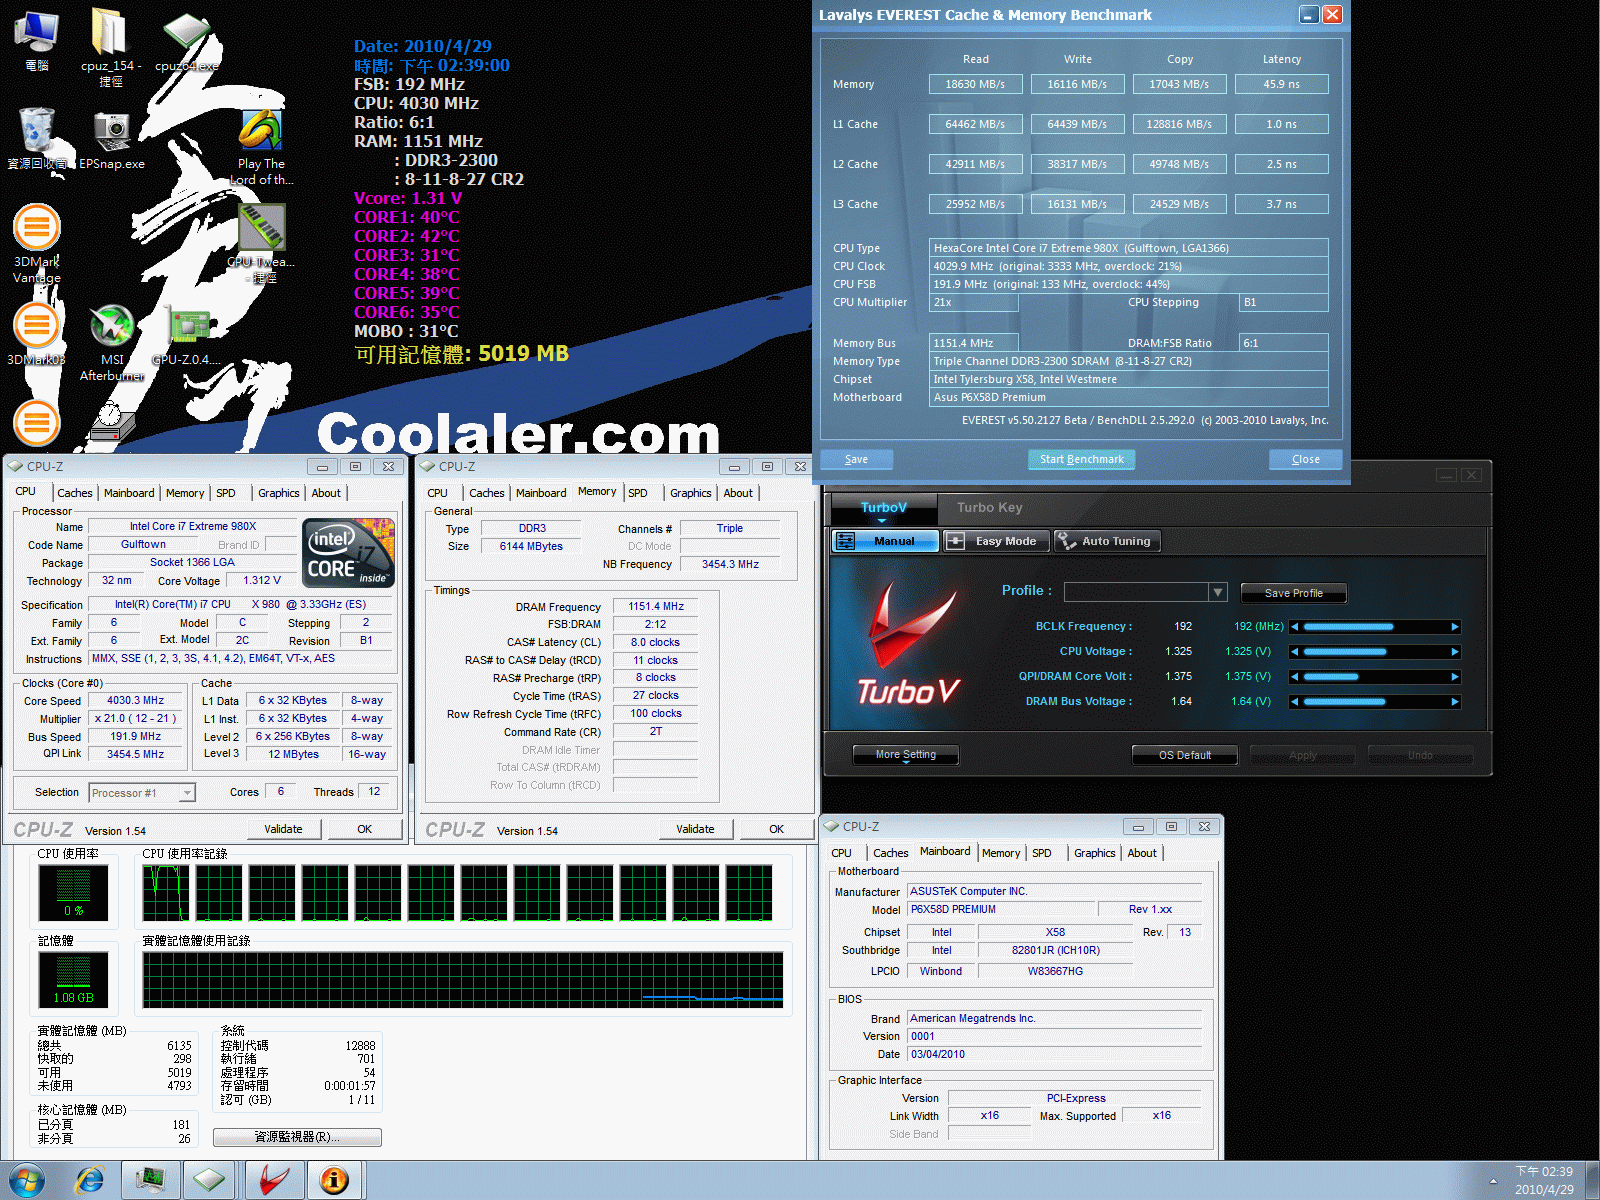Launch cpuz64.exe from the desktop
Screen dimensions: 1600x1200
(187, 42)
